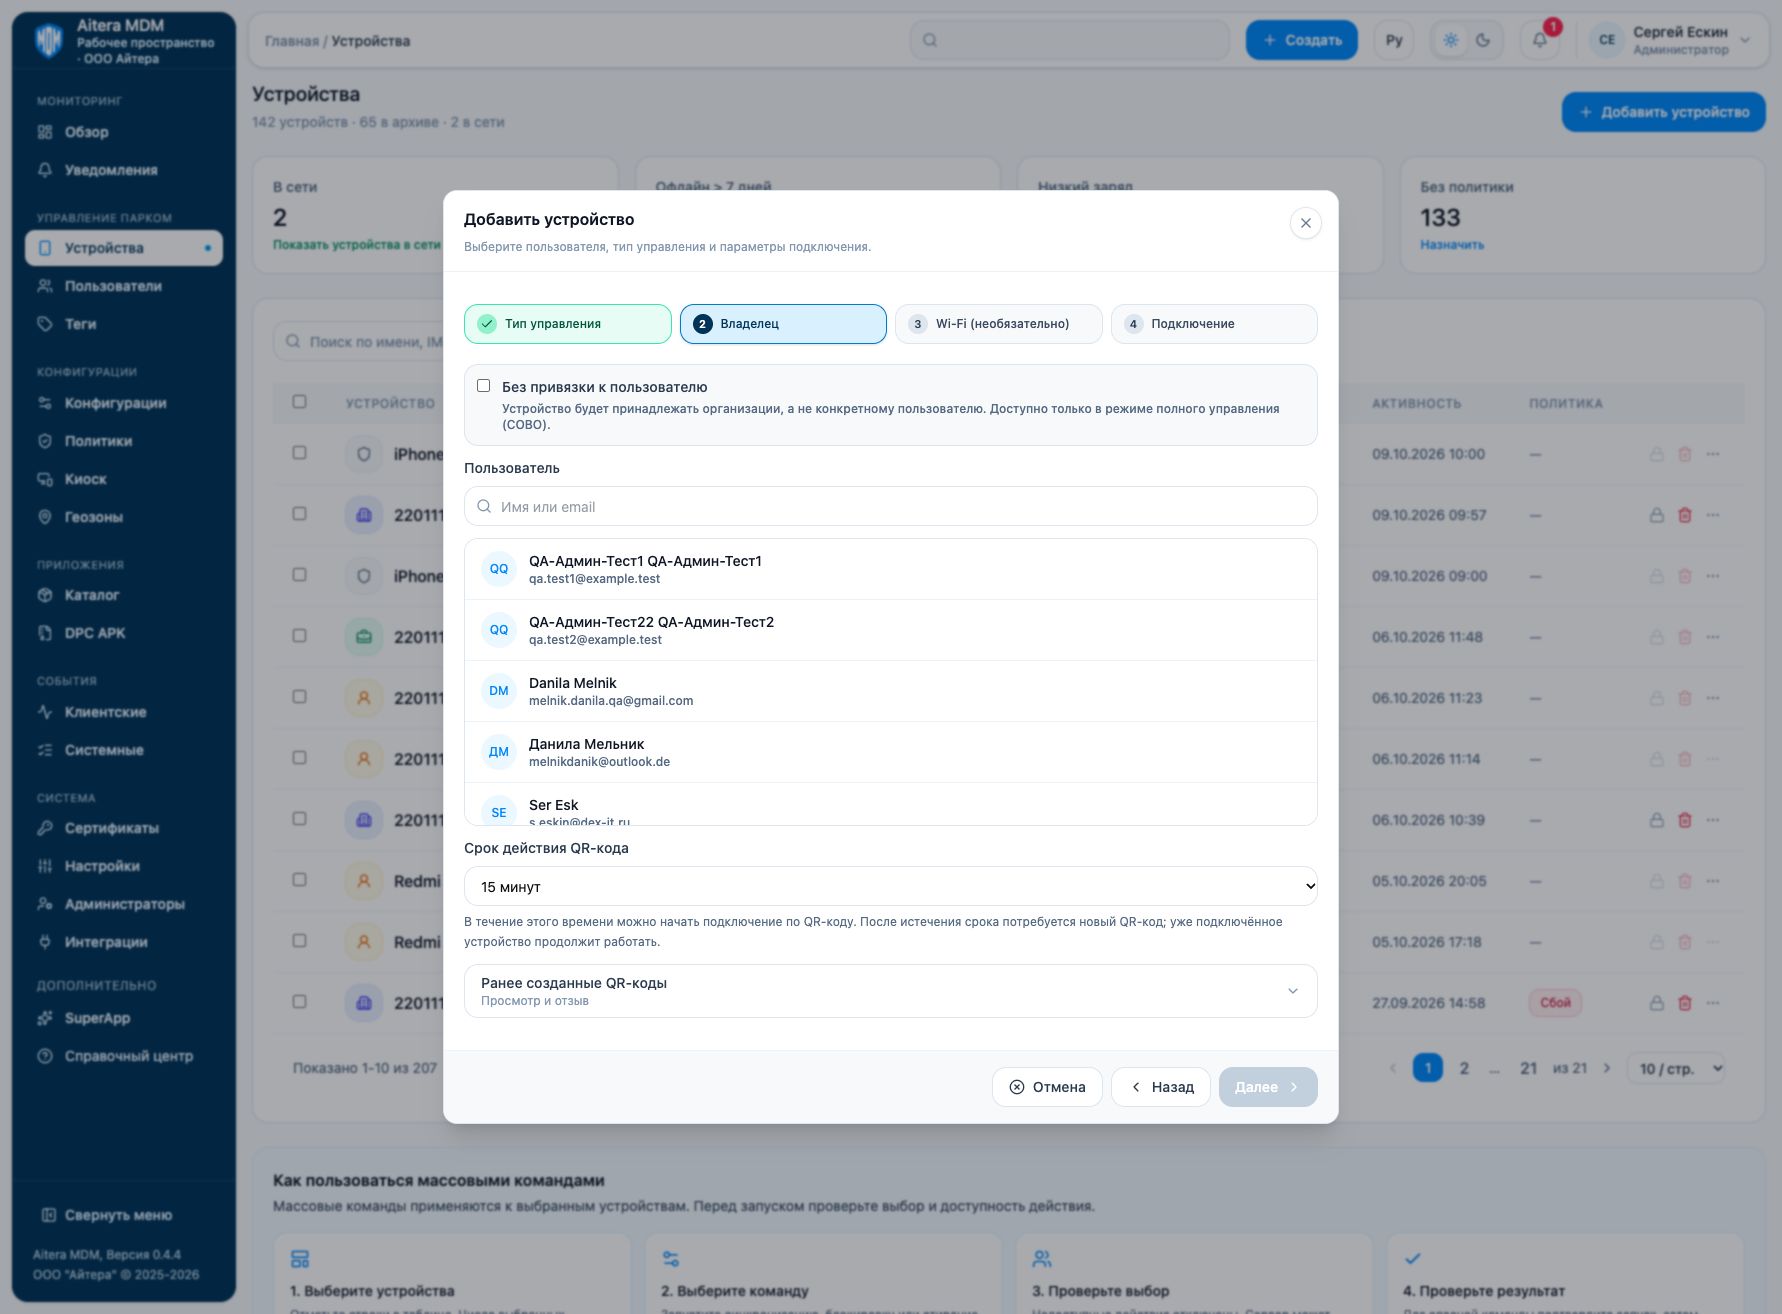Select user qa.test2@example.test
Screen dimensions: 1782x1314
(890, 630)
